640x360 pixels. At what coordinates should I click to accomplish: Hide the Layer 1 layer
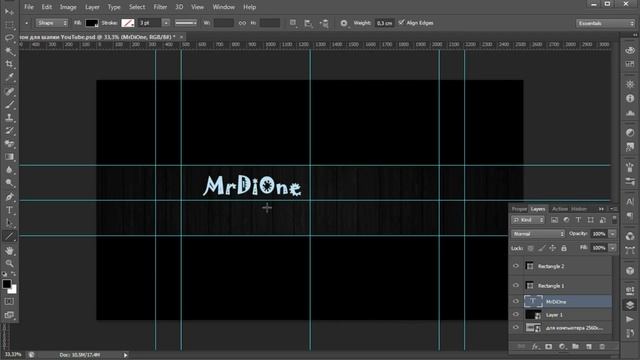[x=516, y=315]
